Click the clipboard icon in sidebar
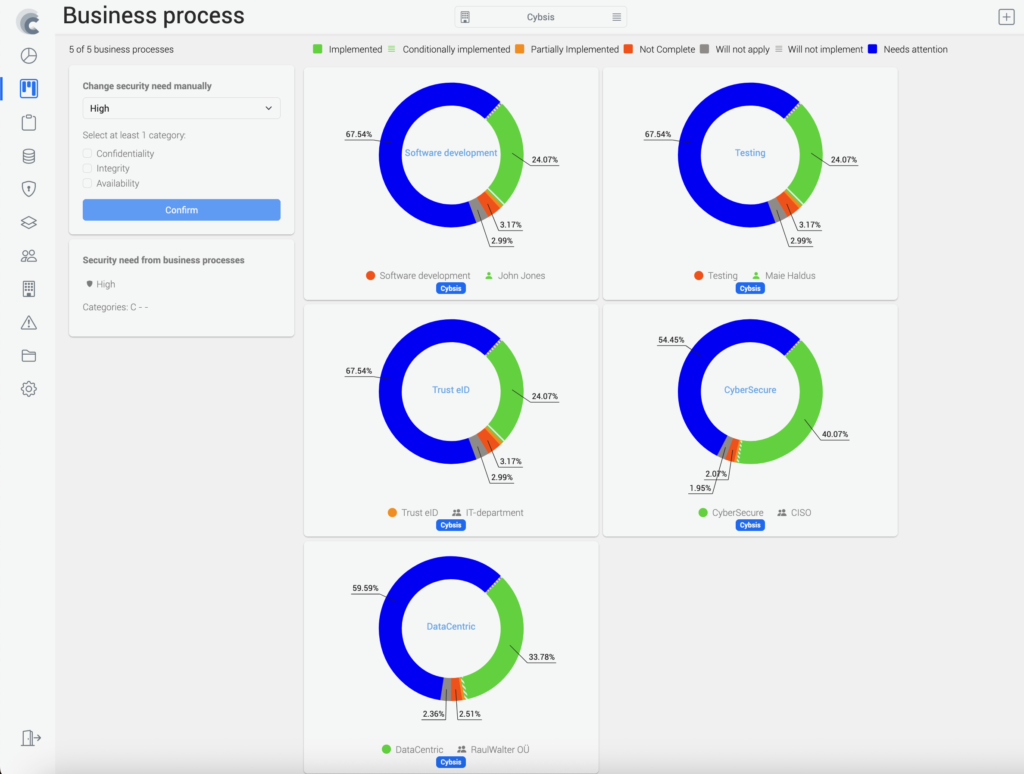 pyautogui.click(x=29, y=123)
